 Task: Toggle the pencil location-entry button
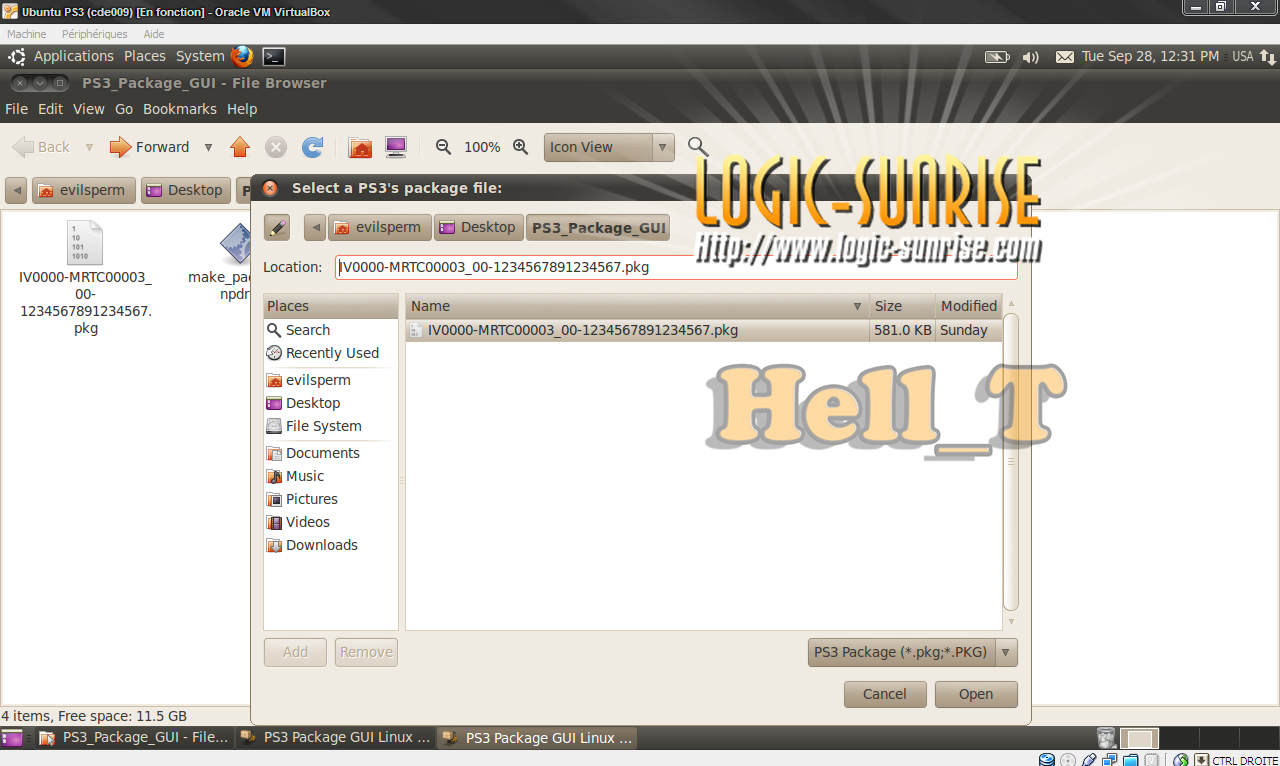coord(277,228)
